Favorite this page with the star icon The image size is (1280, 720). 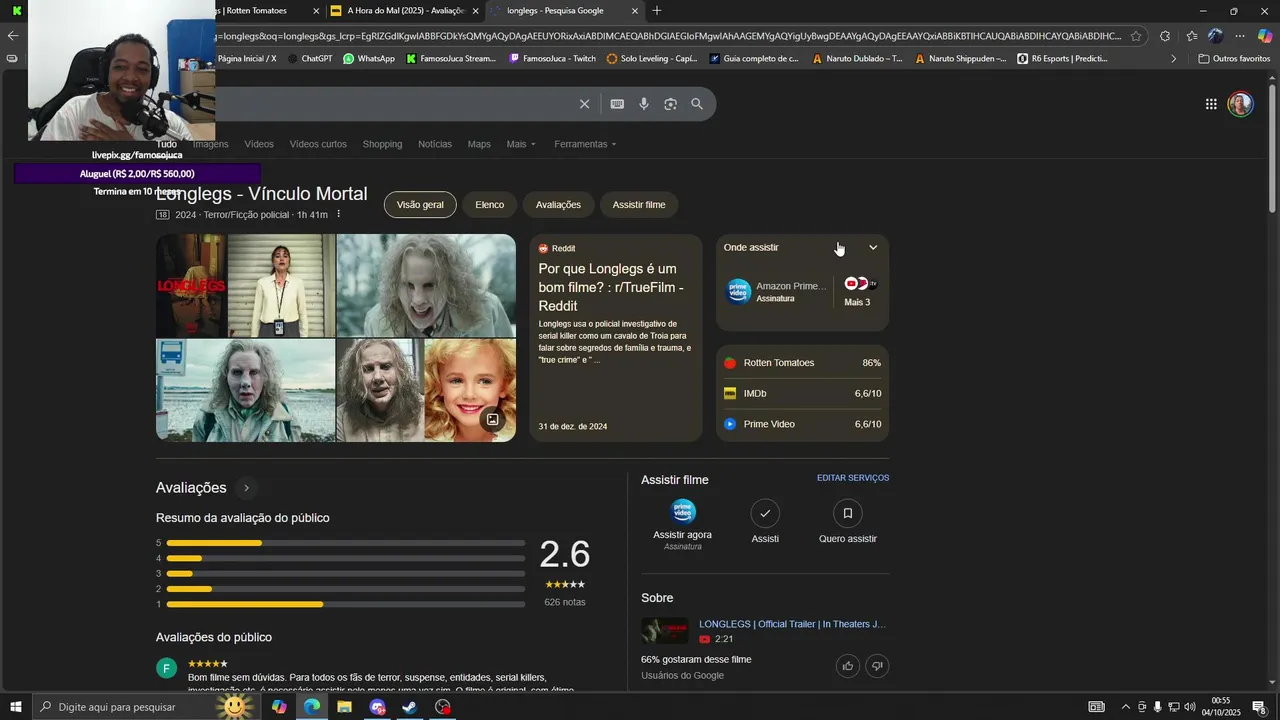(1136, 36)
